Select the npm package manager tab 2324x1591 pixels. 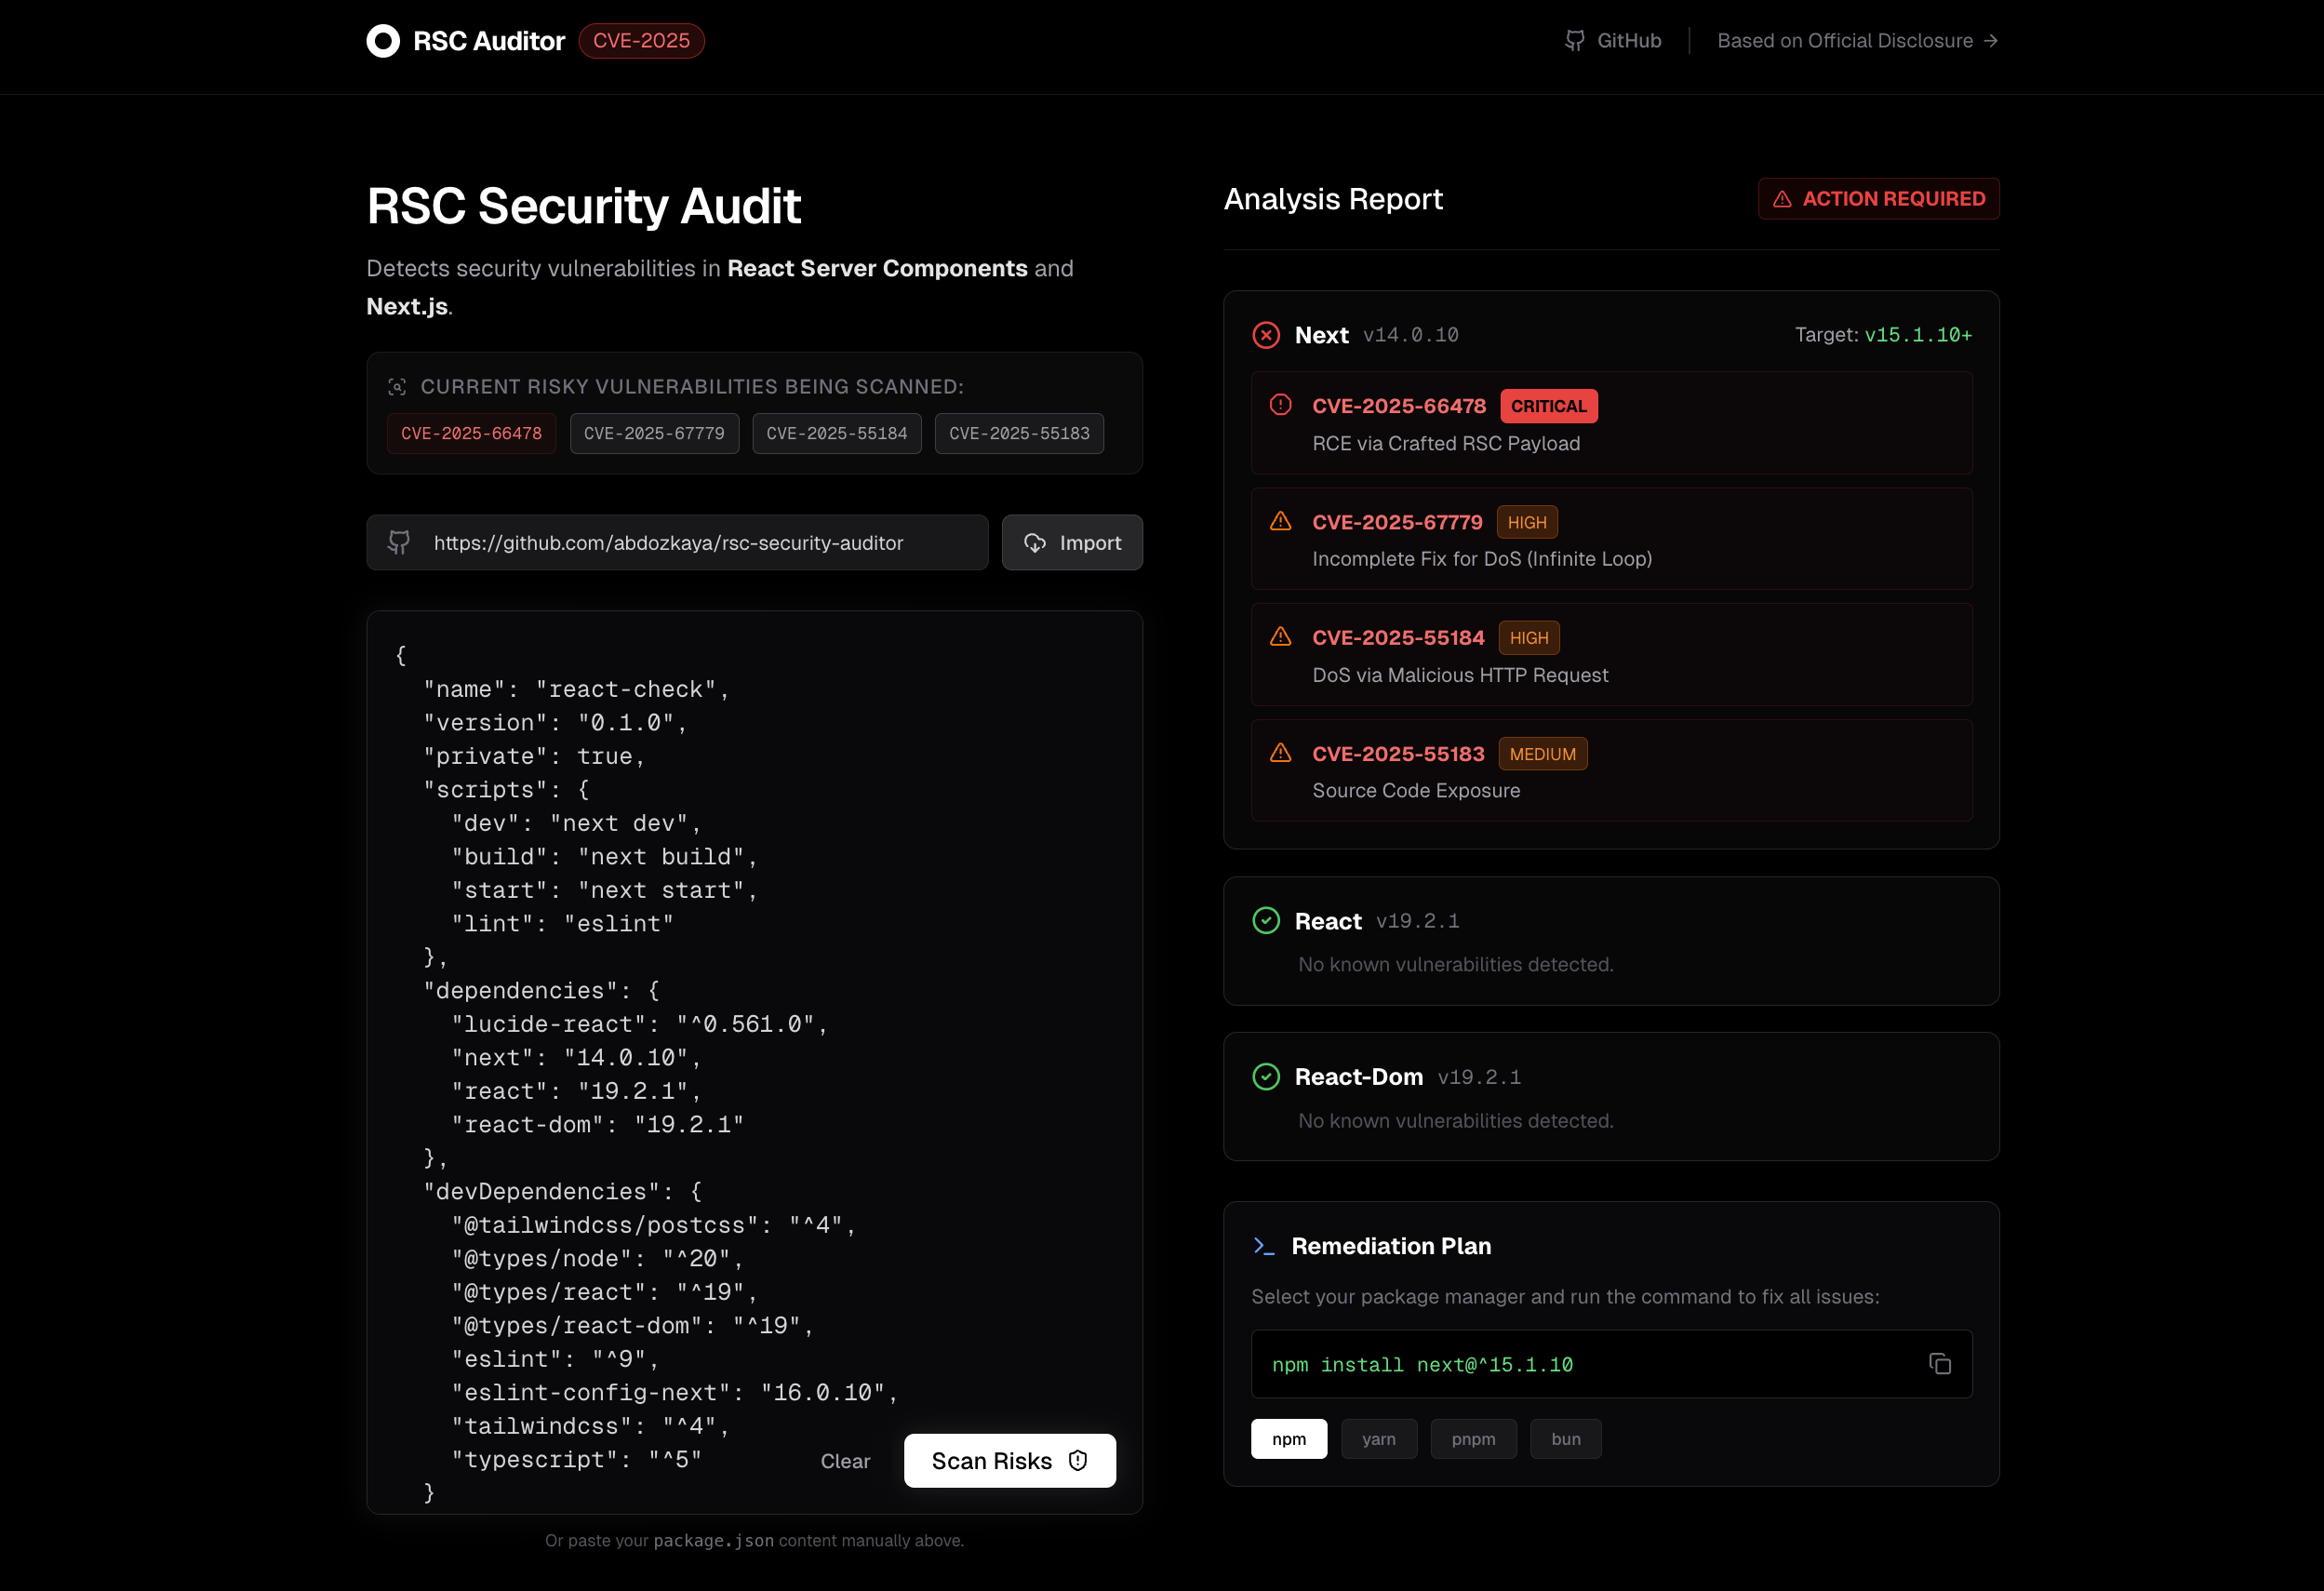(x=1289, y=1439)
